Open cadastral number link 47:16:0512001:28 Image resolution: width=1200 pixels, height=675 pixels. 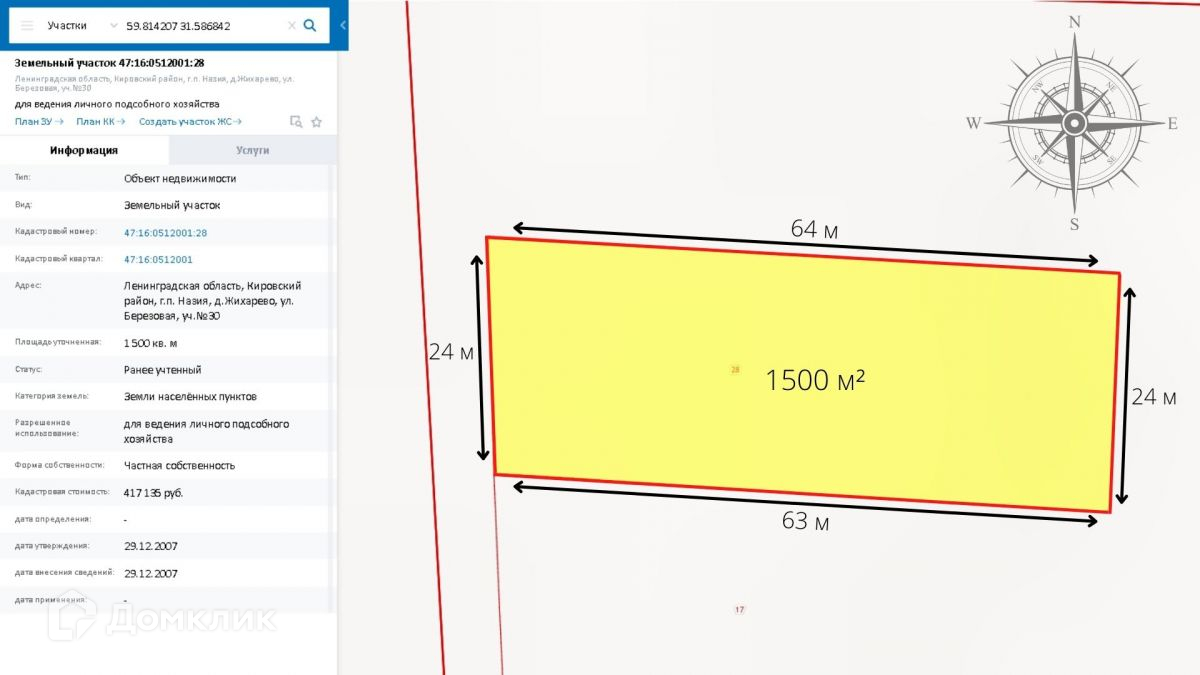point(165,233)
